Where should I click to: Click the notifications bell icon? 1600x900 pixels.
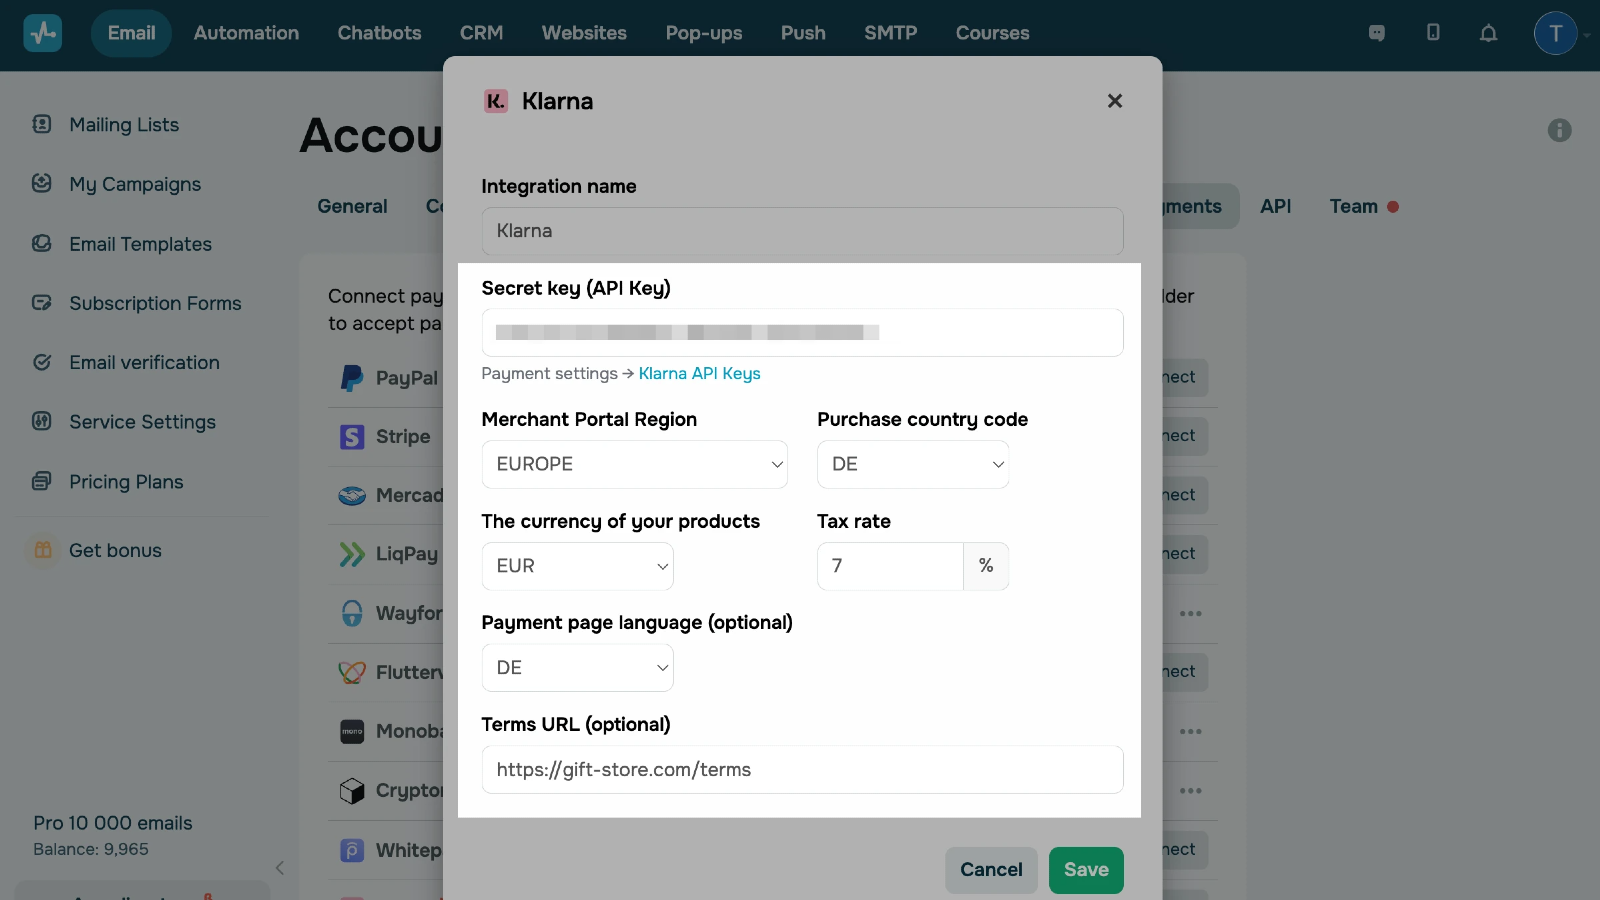[x=1488, y=33]
